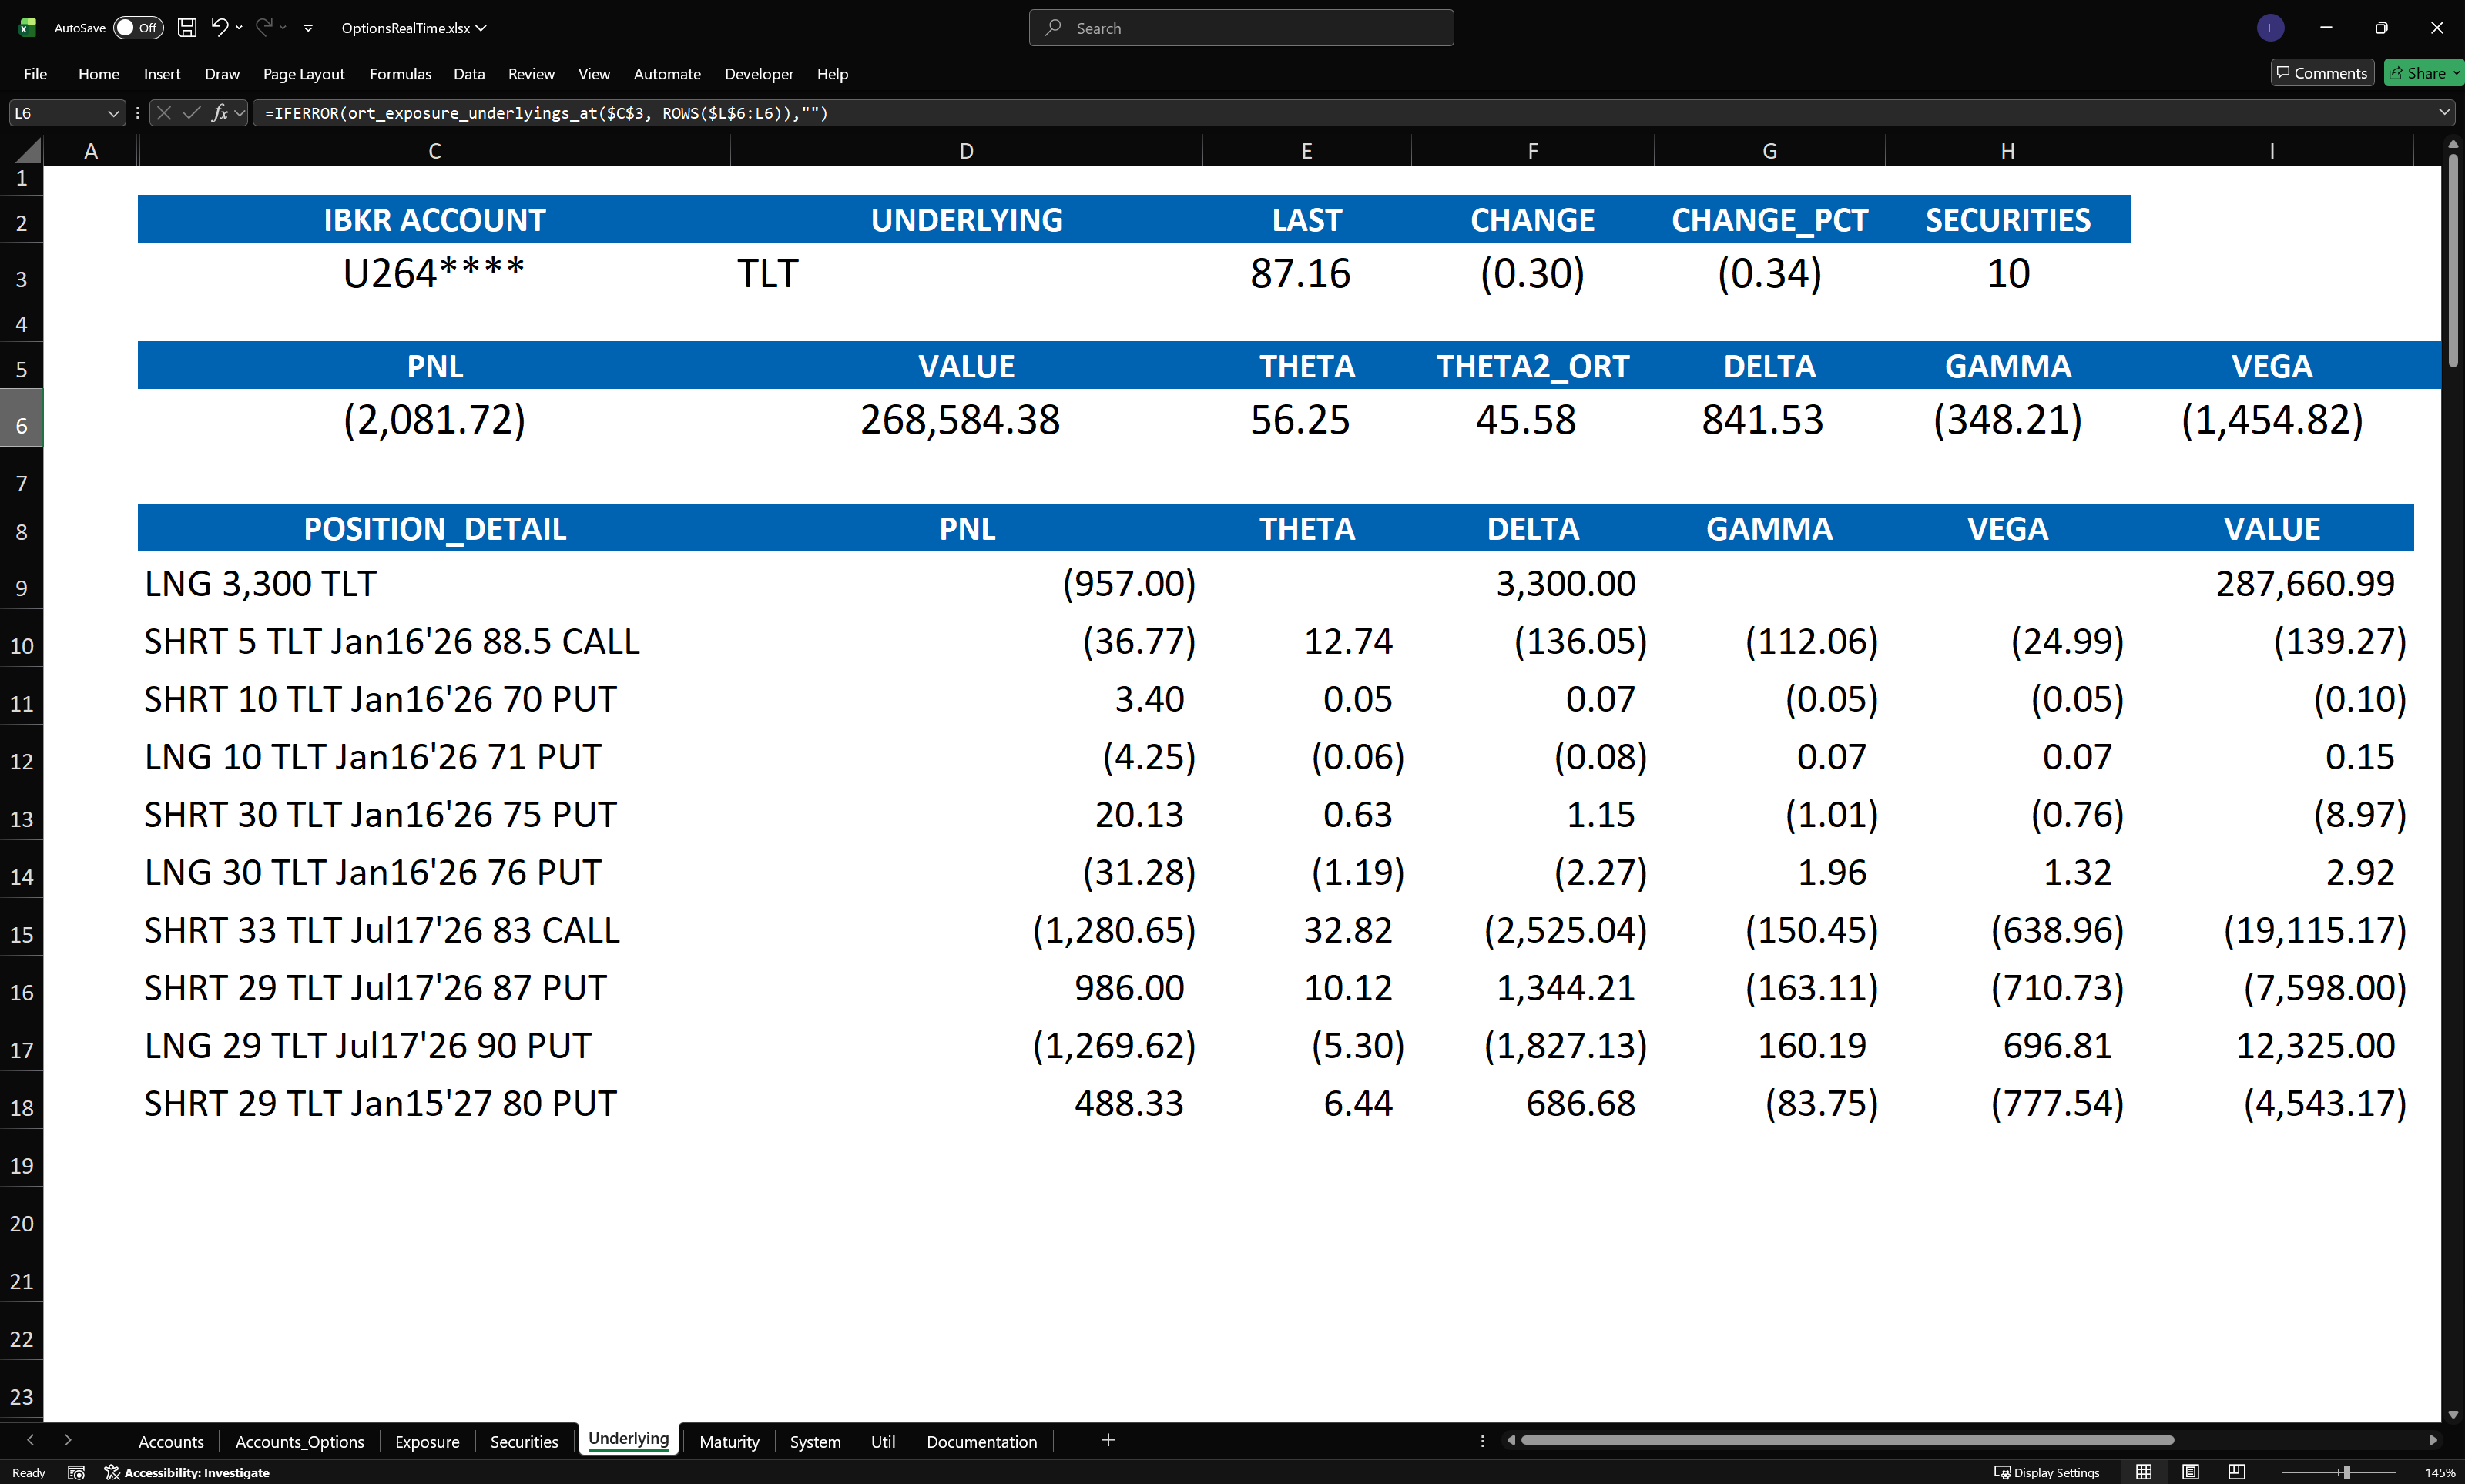The height and width of the screenshot is (1484, 2465).
Task: Toggle the AutoSave switch
Action: click(x=137, y=28)
